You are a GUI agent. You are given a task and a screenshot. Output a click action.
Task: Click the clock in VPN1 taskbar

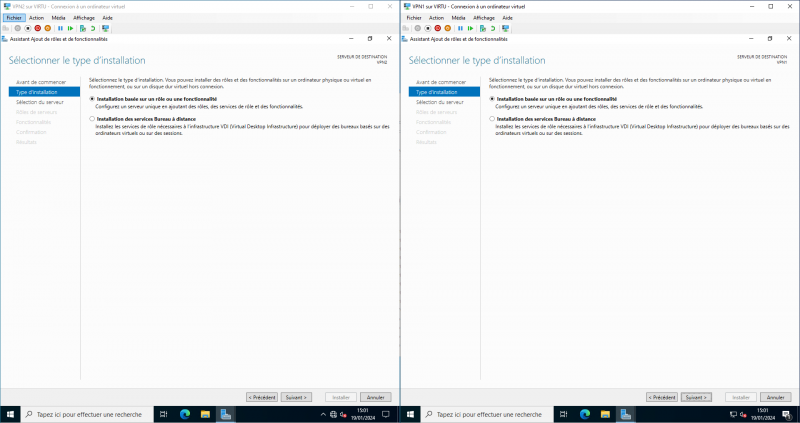[763, 414]
